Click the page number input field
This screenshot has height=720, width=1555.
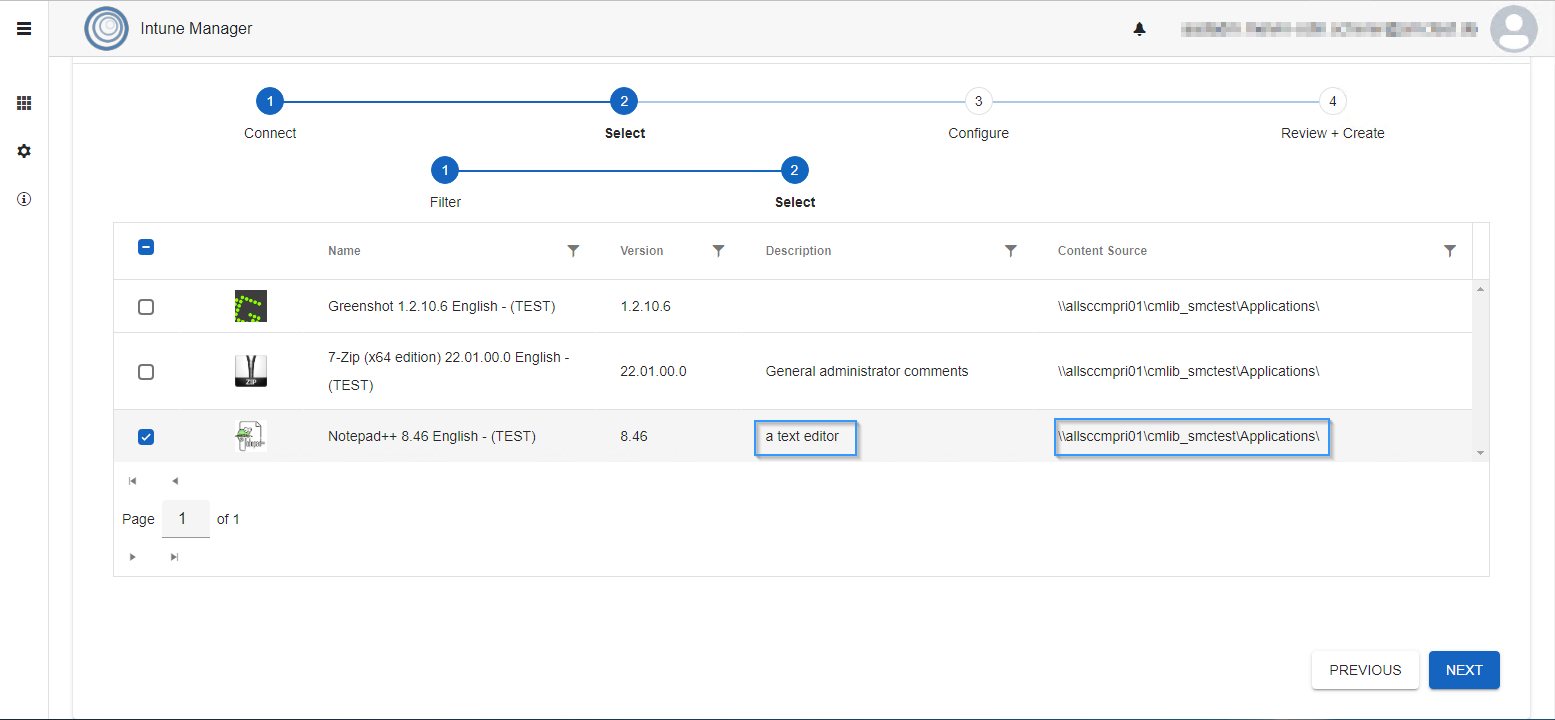pos(185,519)
